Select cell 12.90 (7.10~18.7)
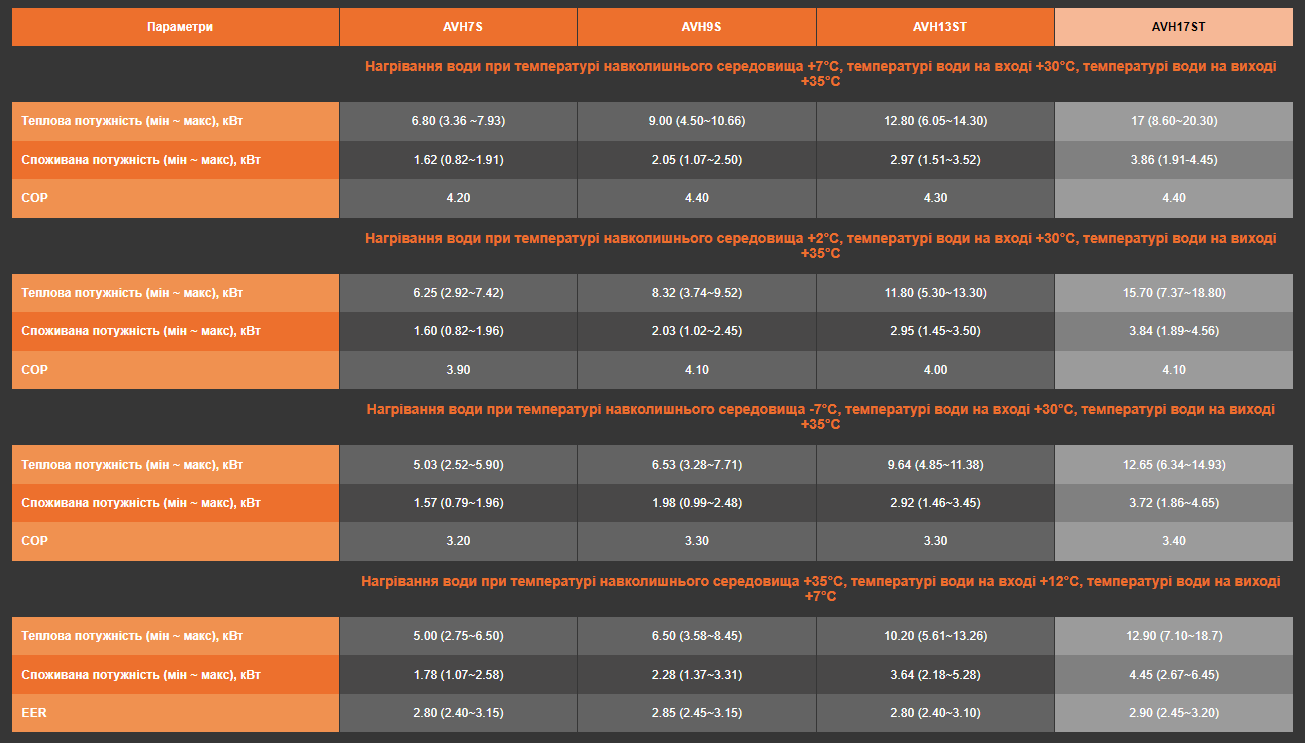 click(x=1173, y=636)
